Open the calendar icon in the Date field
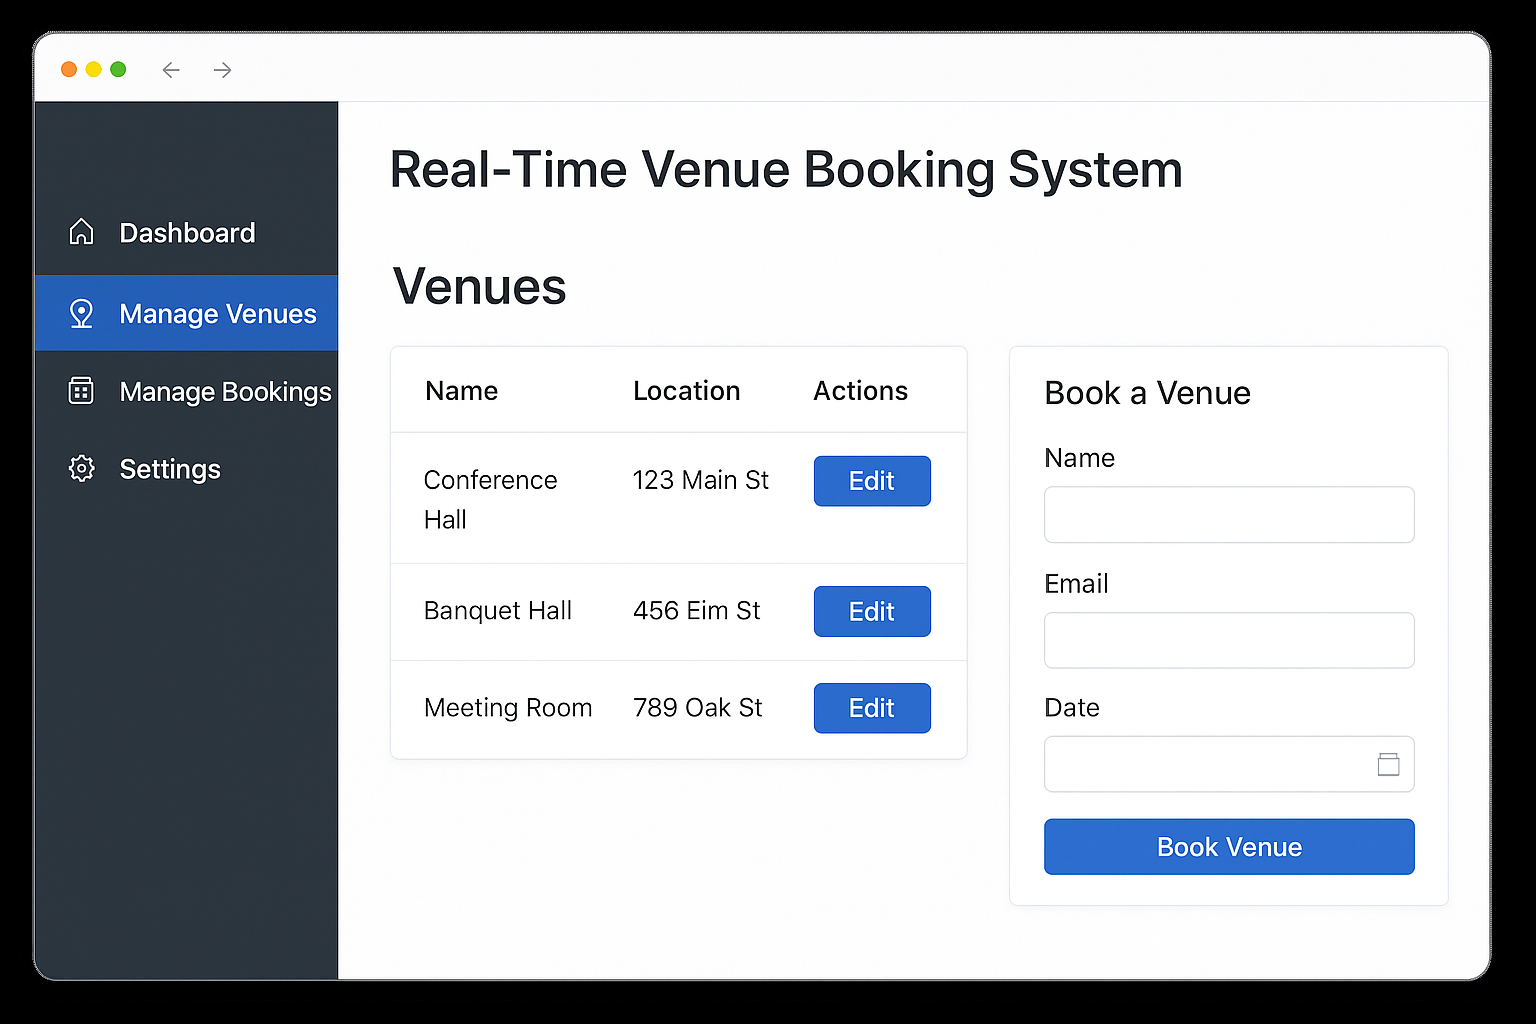The width and height of the screenshot is (1536, 1024). click(x=1388, y=763)
